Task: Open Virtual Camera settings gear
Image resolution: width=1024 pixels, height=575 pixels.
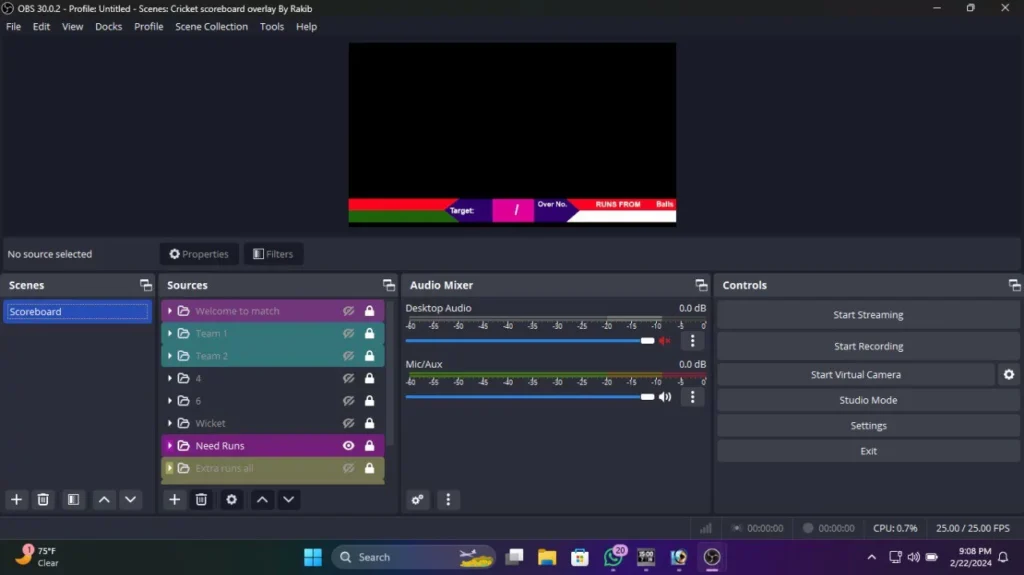Action: click(x=1008, y=374)
